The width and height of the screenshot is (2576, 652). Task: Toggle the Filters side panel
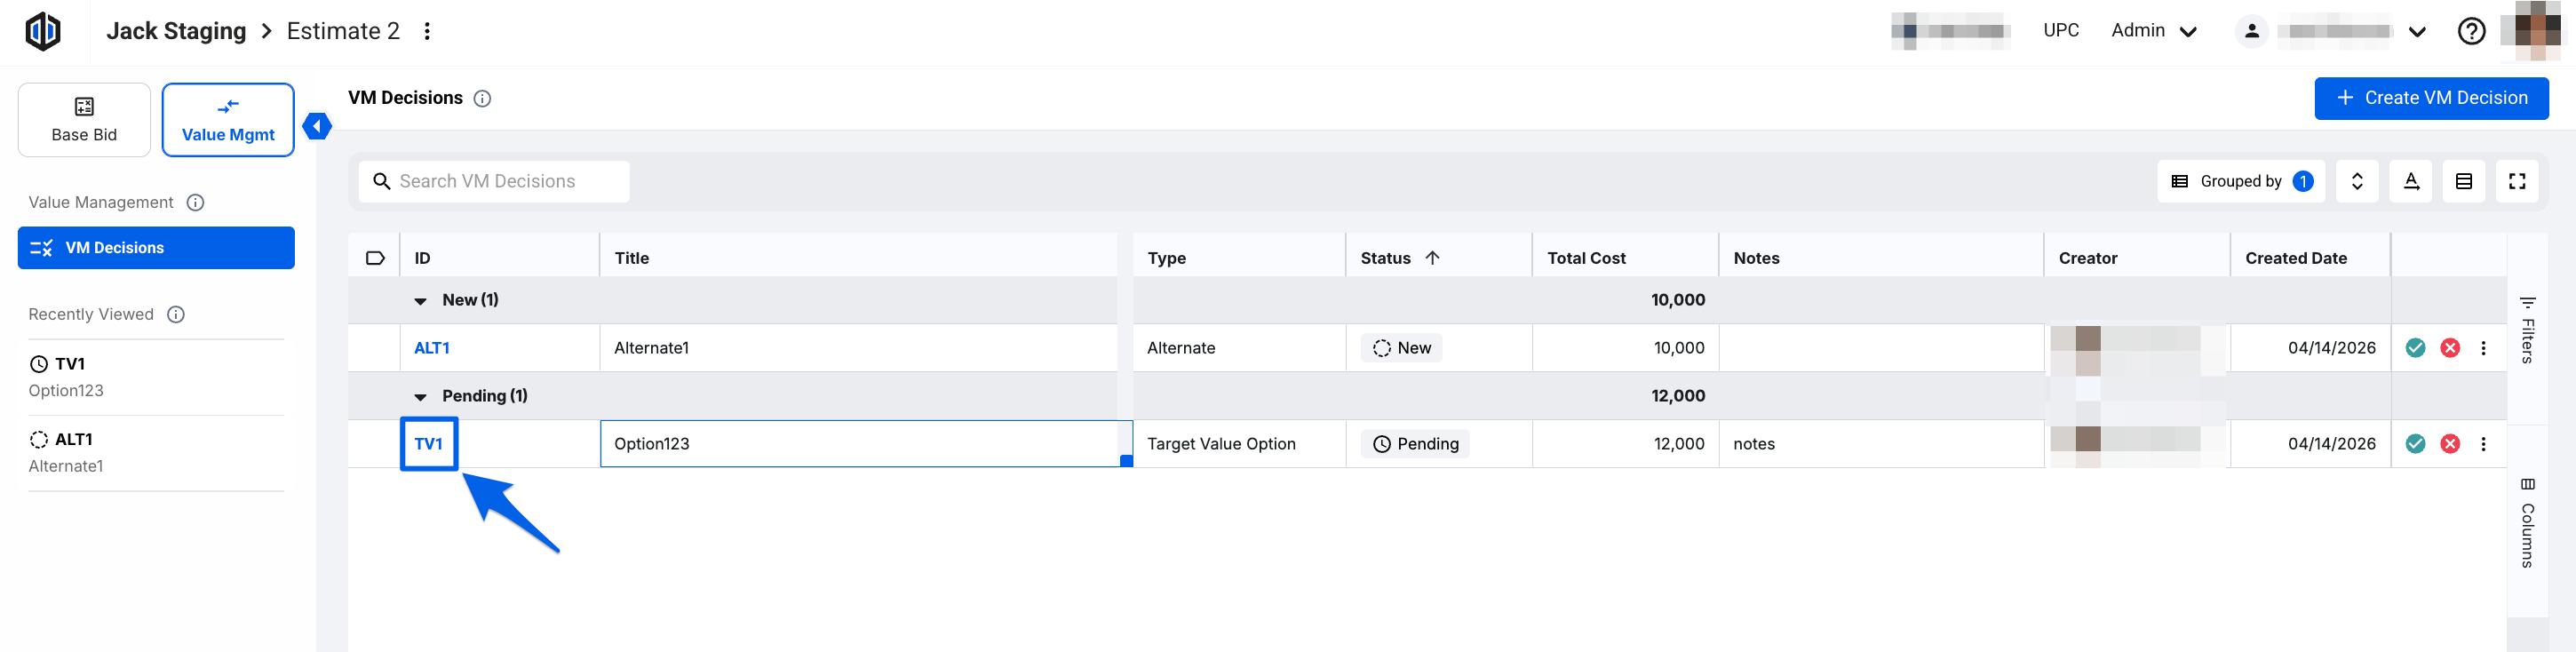tap(2527, 330)
